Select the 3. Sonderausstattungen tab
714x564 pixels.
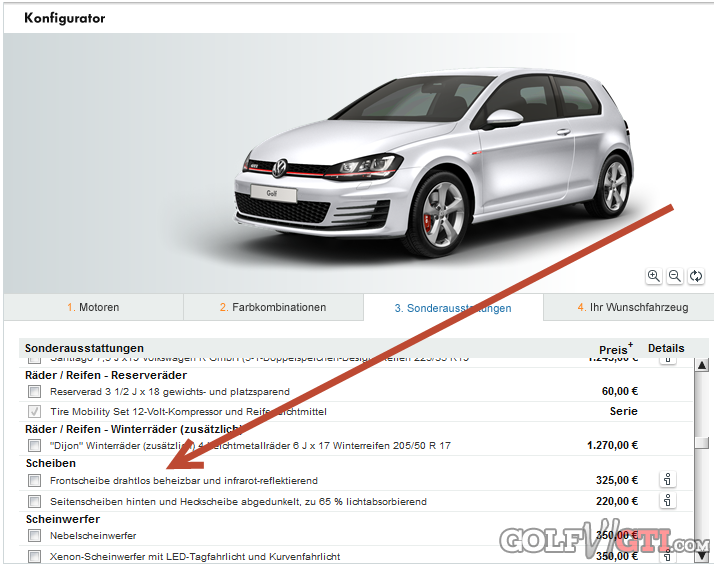click(x=453, y=308)
